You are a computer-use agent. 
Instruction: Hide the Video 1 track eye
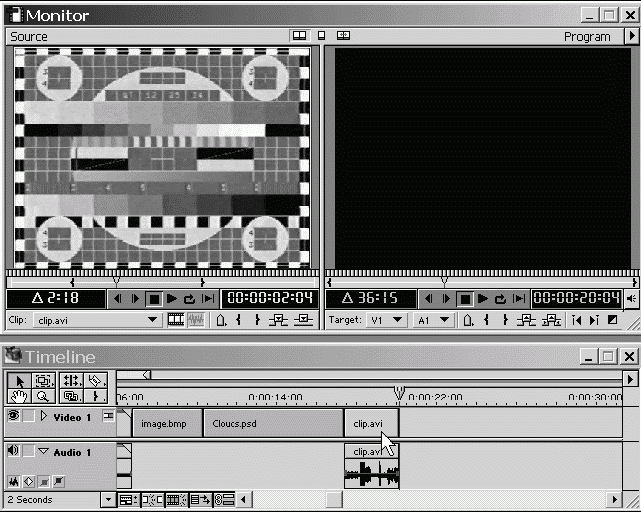point(13,416)
